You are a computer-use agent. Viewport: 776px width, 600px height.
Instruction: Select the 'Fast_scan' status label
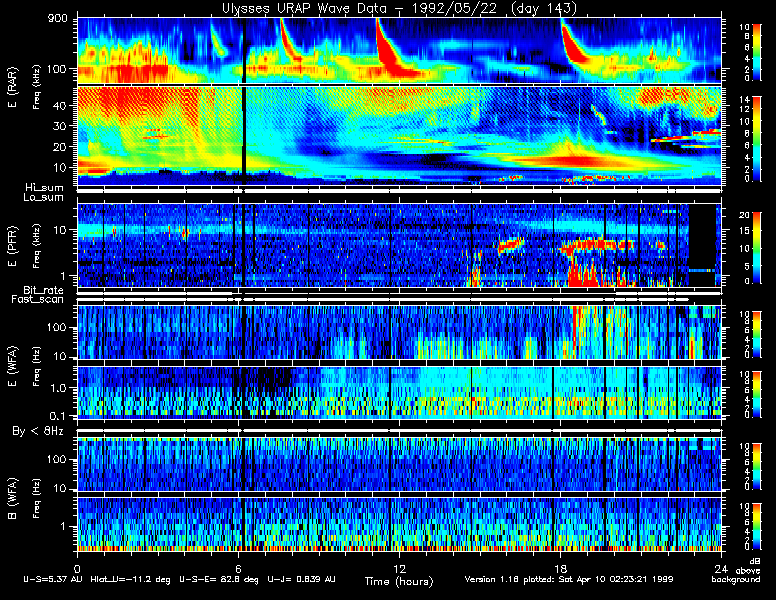(38, 300)
